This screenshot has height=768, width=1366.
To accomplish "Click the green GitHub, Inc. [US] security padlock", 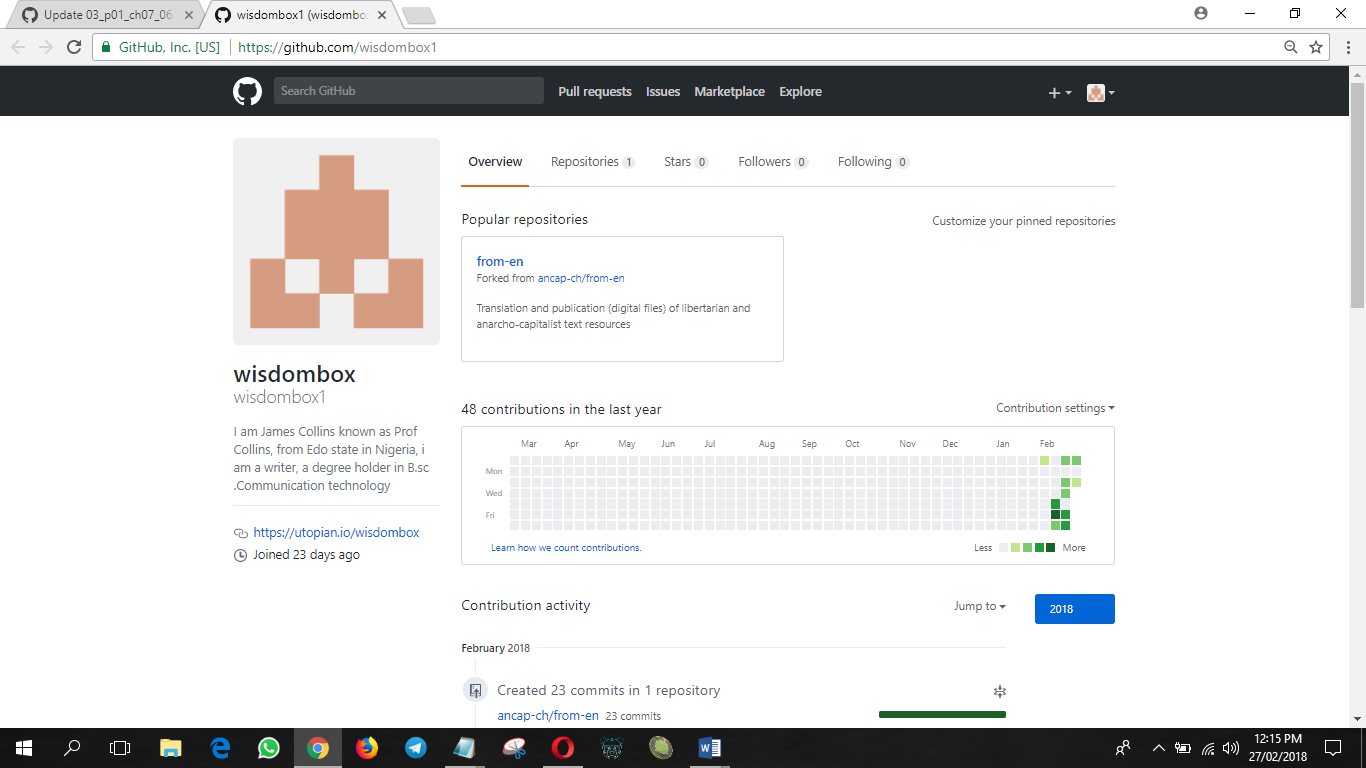I will [x=106, y=47].
